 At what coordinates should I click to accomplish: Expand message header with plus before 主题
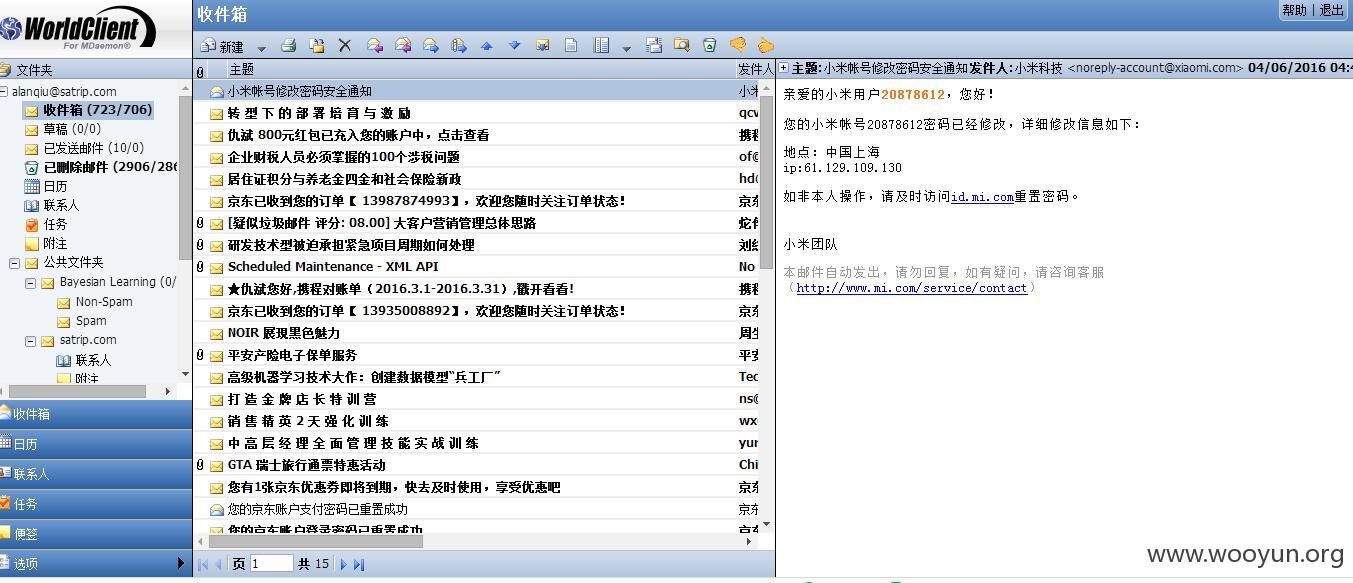(784, 68)
